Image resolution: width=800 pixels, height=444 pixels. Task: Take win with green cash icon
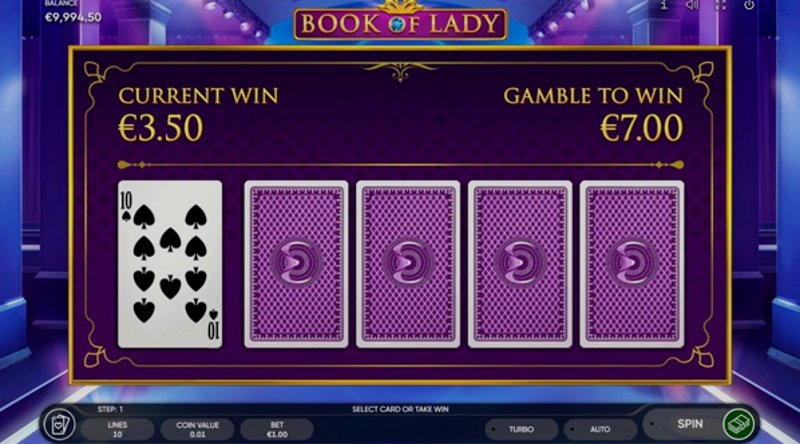tap(738, 424)
